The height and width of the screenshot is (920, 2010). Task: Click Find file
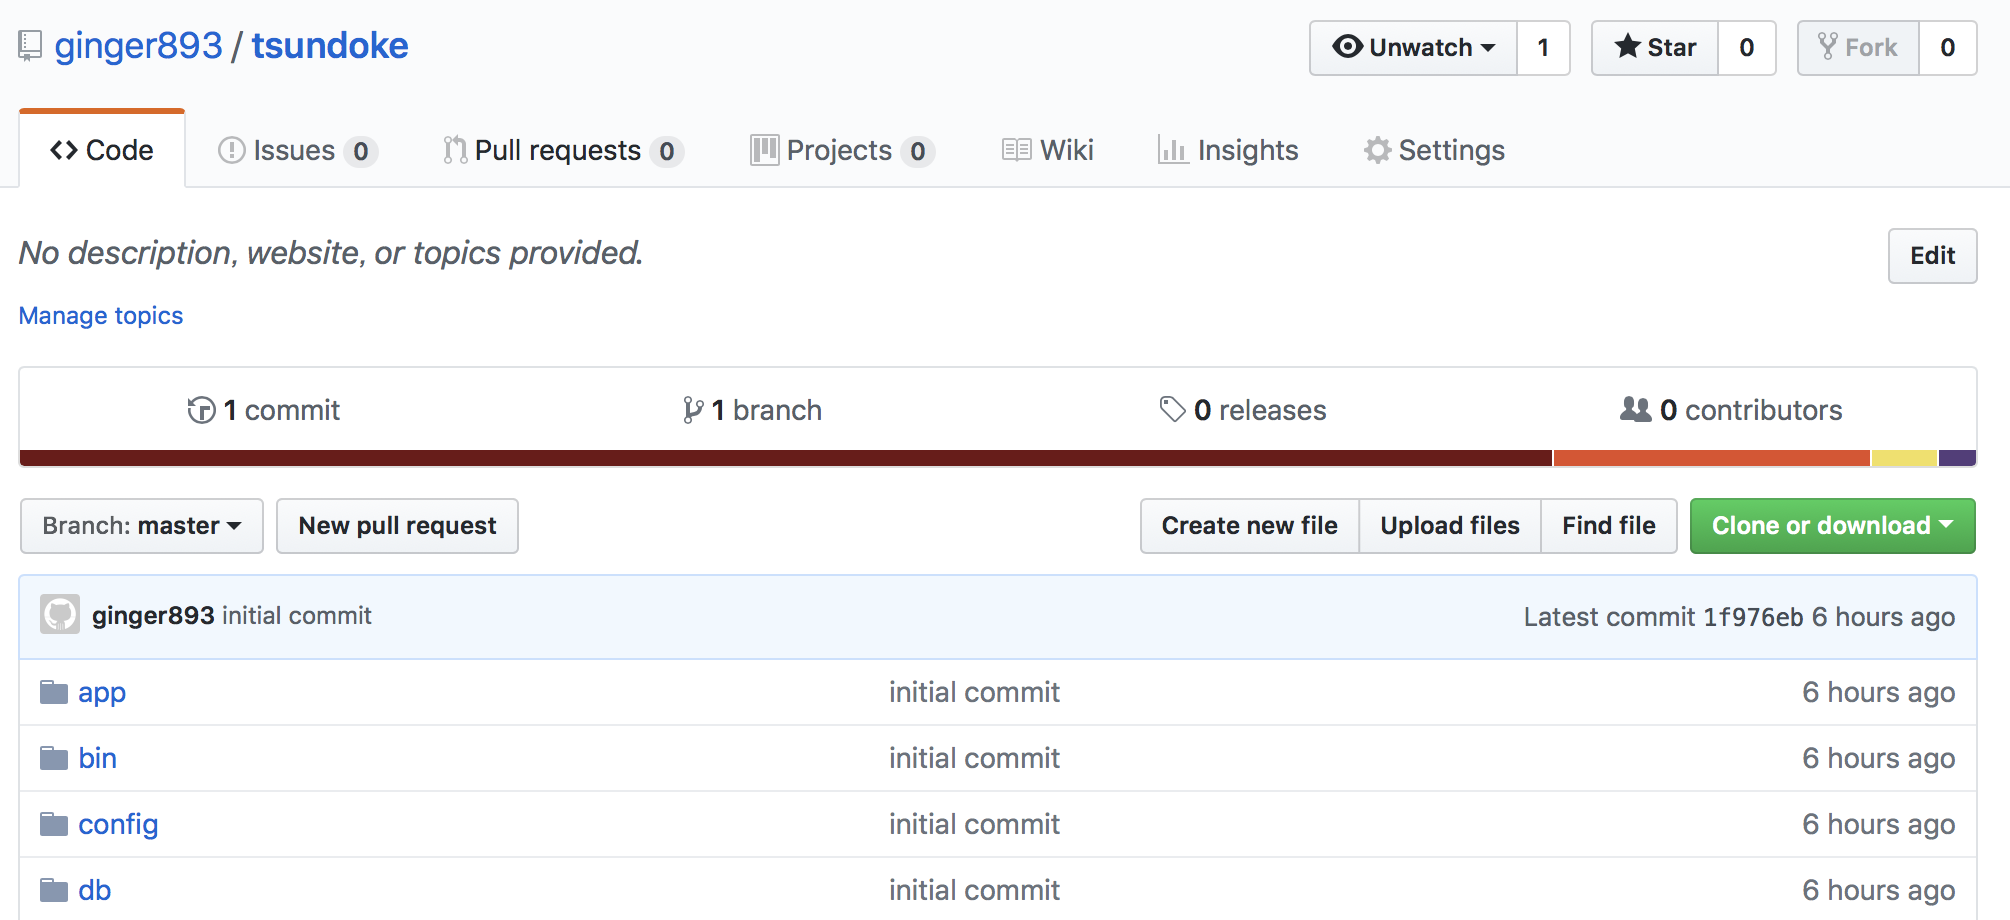coord(1609,526)
